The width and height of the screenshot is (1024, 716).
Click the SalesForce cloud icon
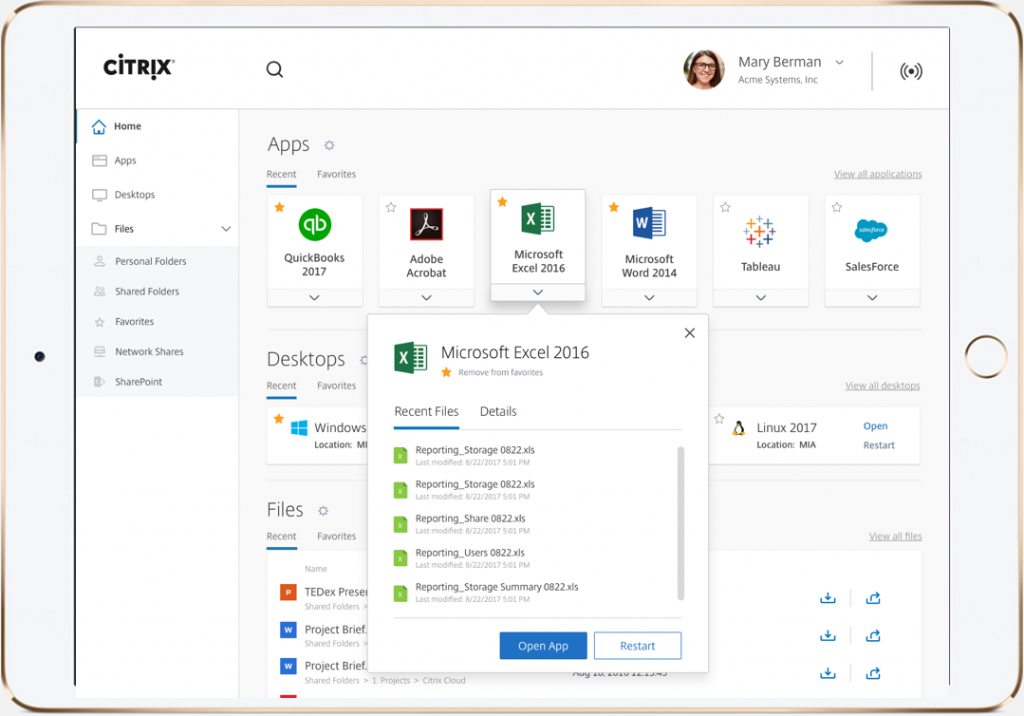click(x=871, y=230)
